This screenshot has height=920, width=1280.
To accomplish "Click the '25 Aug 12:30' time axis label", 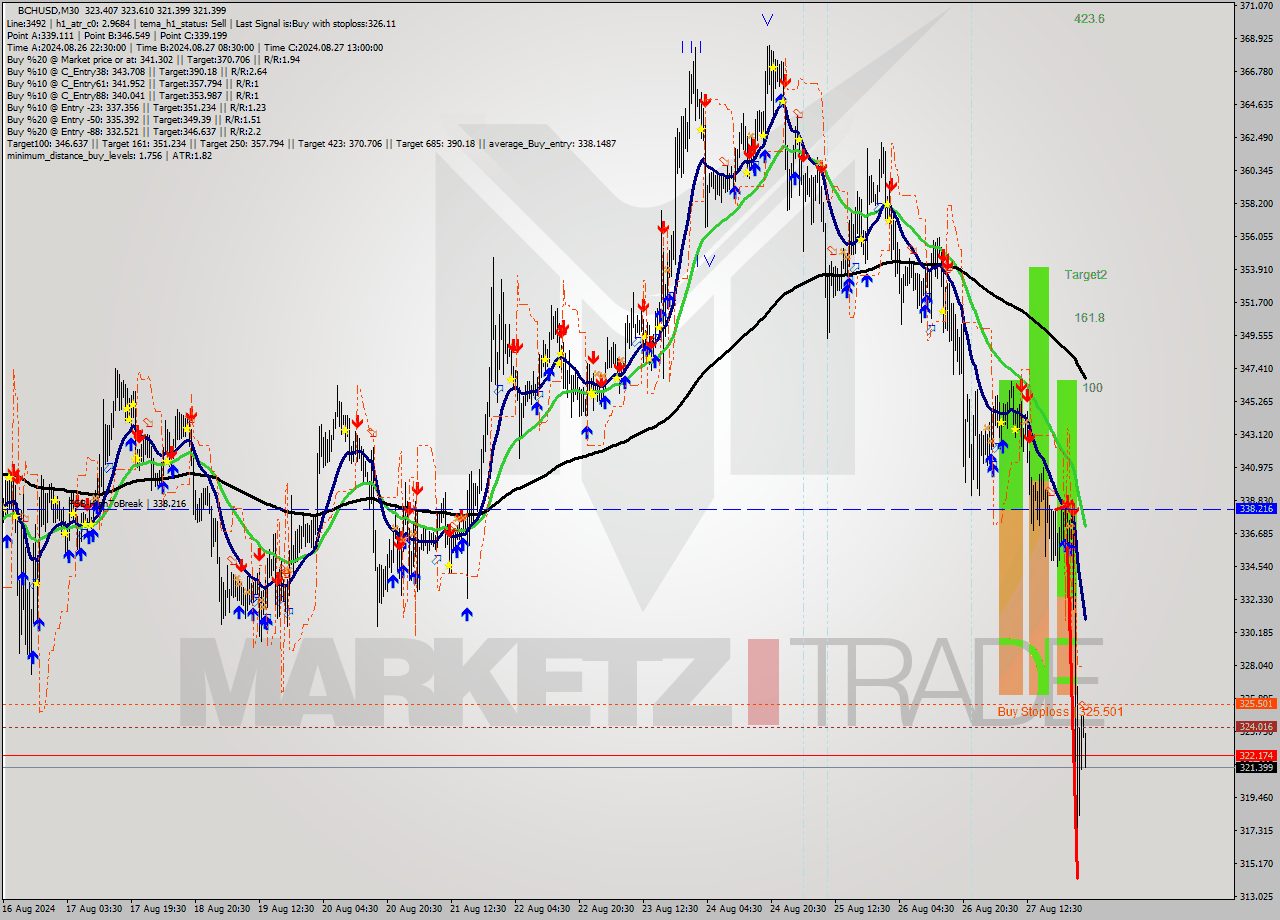I will 862,909.
